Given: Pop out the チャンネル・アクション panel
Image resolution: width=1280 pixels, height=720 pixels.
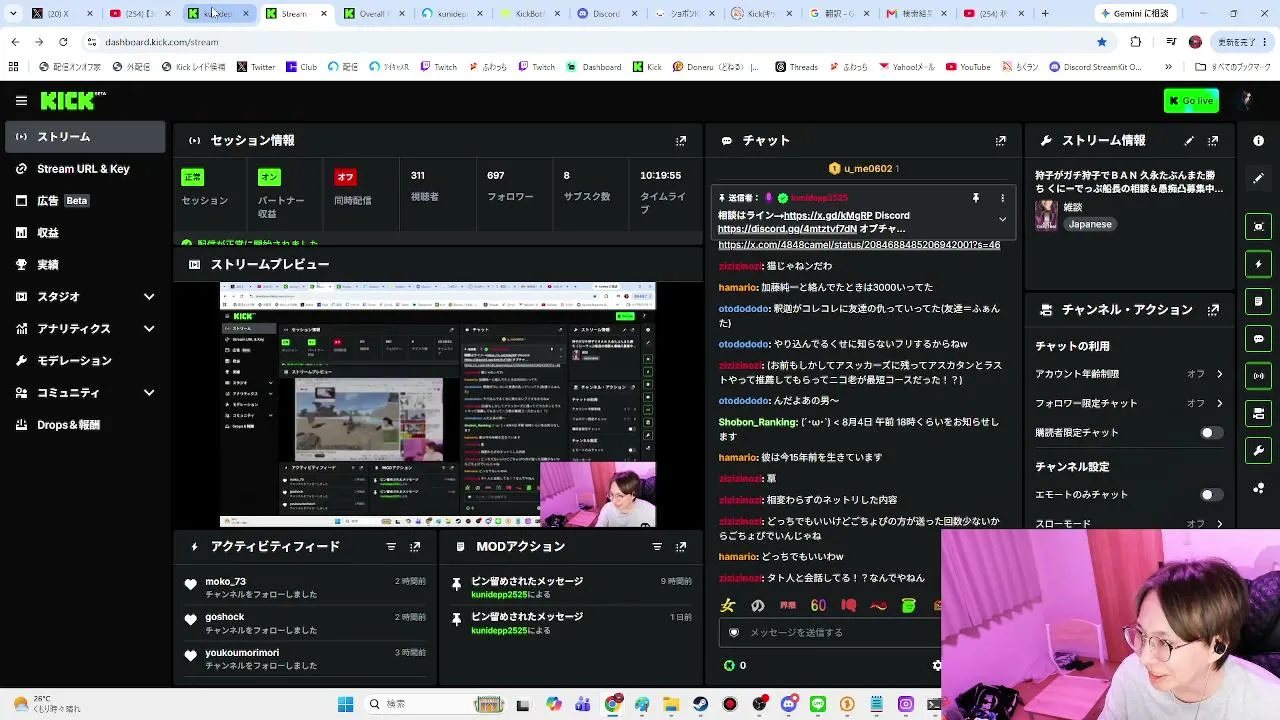Looking at the screenshot, I should coord(1213,310).
